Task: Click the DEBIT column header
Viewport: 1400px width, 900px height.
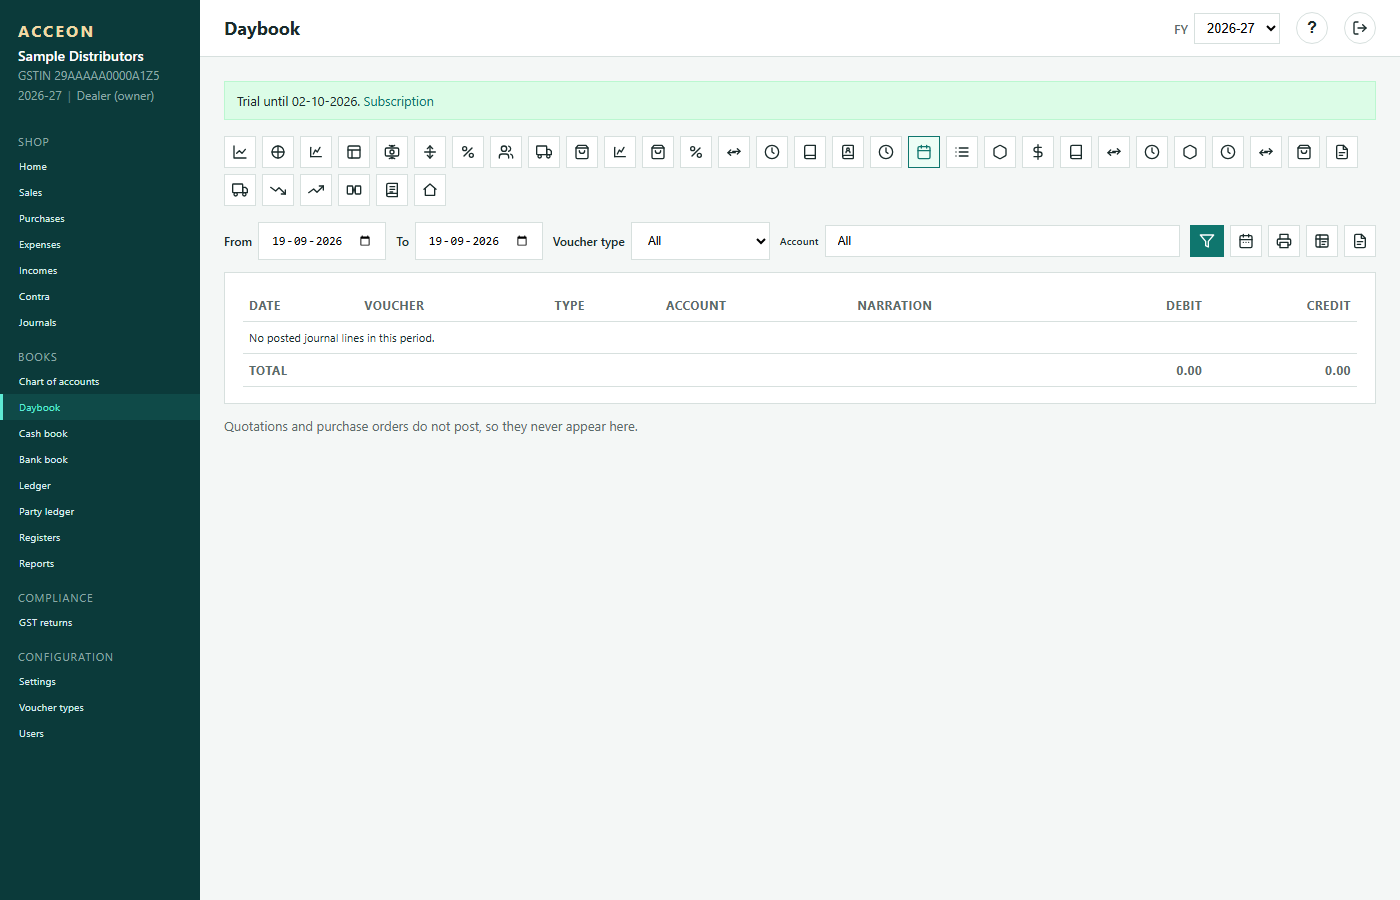Action: 1184,306
